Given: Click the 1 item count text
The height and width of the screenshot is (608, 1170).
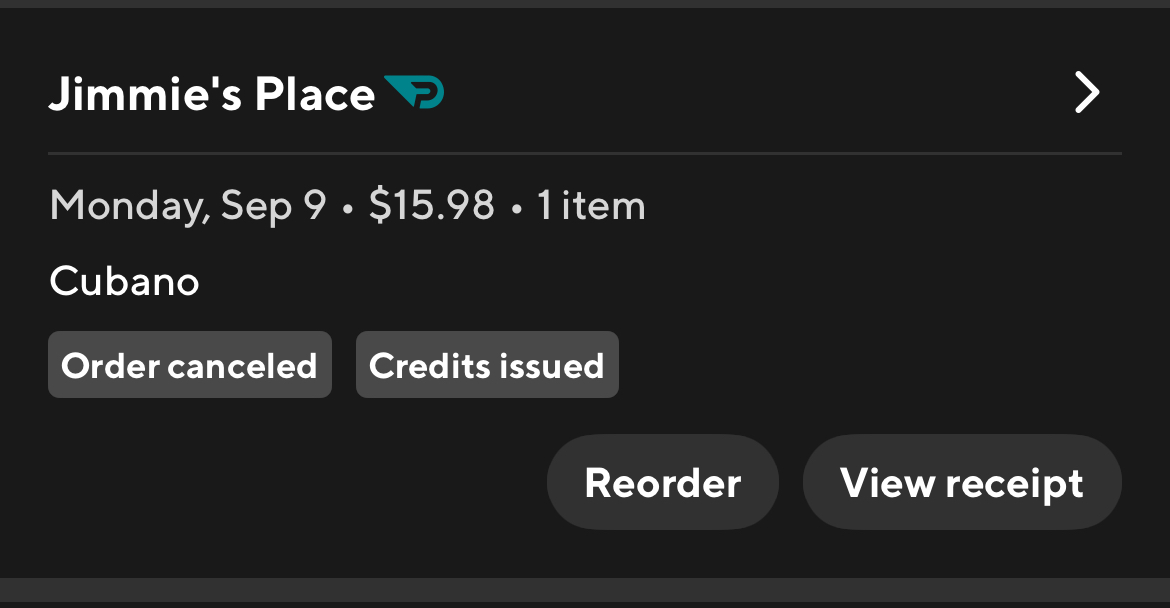Looking at the screenshot, I should (591, 206).
